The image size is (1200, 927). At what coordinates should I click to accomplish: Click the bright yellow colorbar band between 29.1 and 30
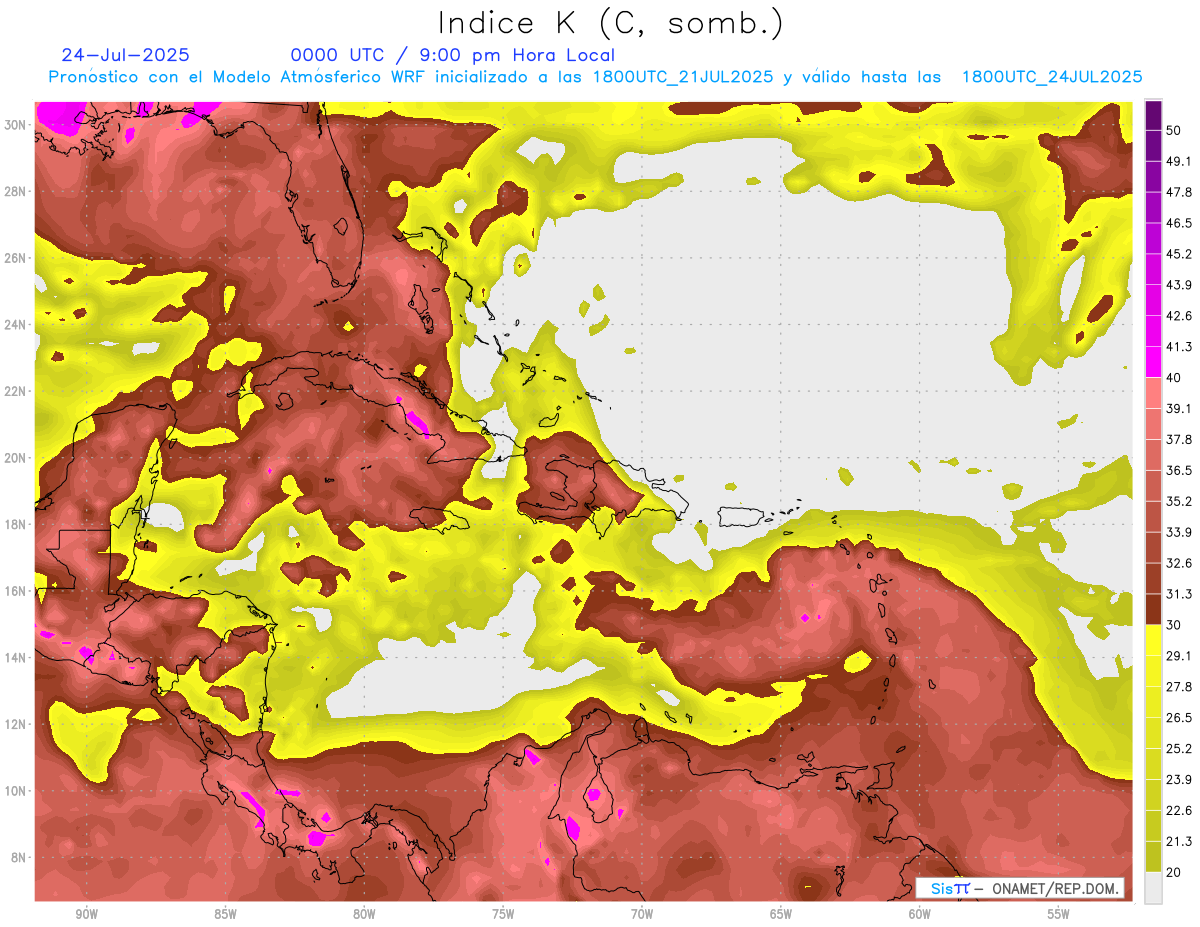(x=1153, y=640)
